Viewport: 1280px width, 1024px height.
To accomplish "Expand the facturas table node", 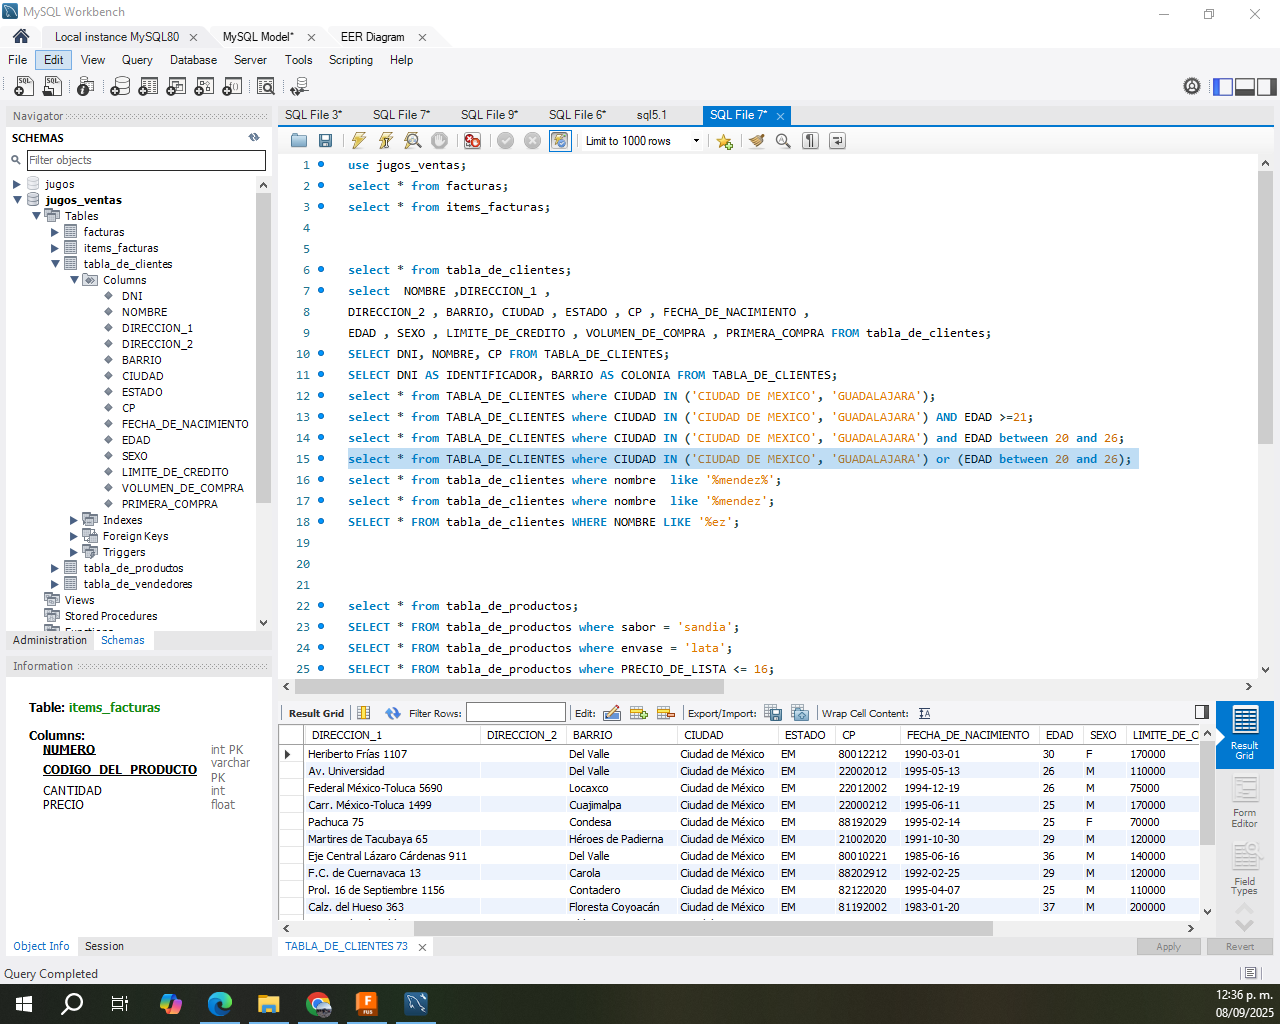I will pos(55,232).
